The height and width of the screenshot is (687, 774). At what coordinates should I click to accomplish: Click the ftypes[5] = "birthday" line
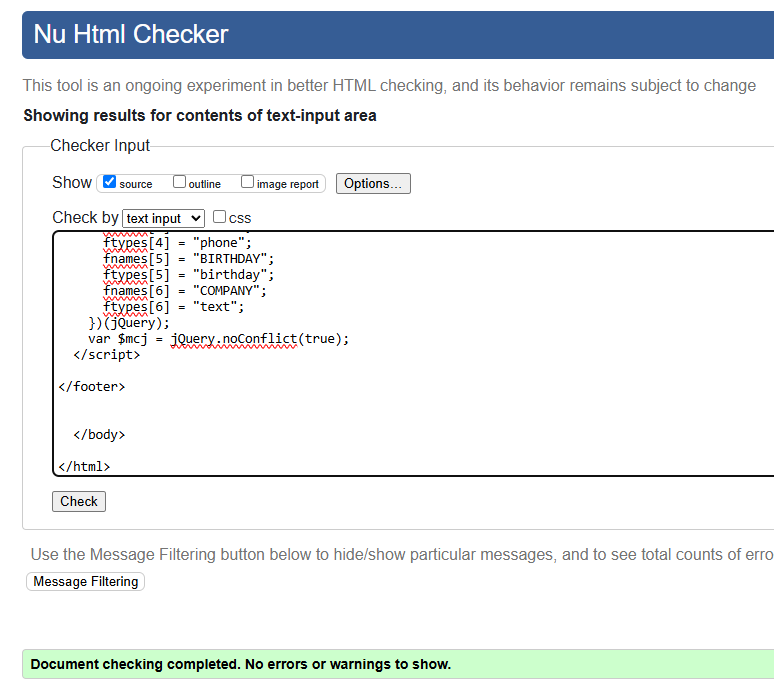(x=189, y=275)
